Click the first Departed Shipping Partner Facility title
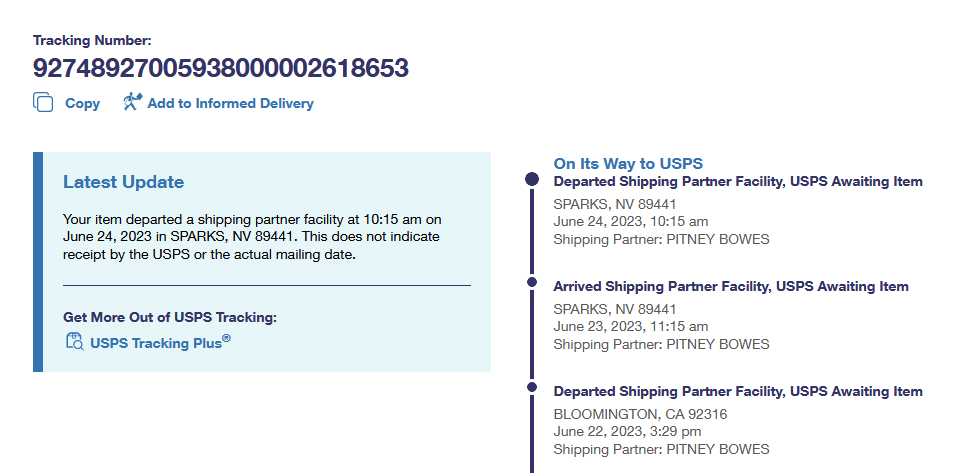 [737, 182]
